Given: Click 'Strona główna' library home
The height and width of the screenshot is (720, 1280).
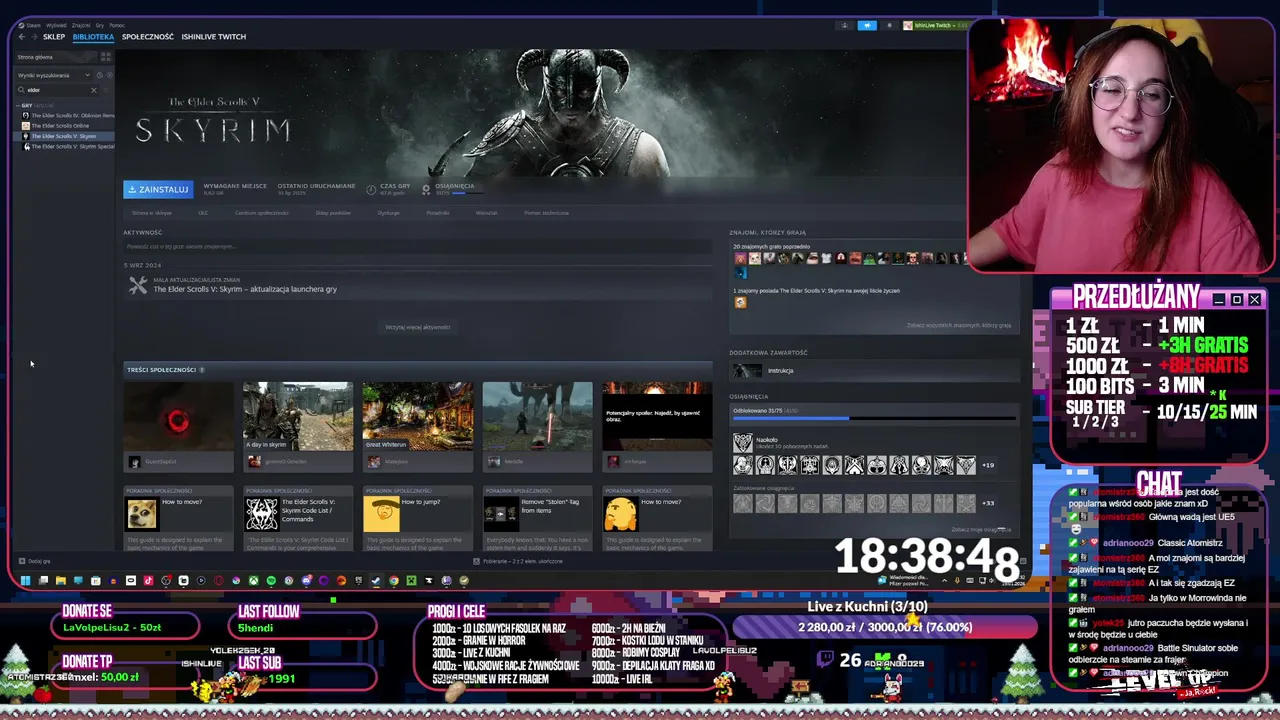Looking at the screenshot, I should tap(55, 57).
